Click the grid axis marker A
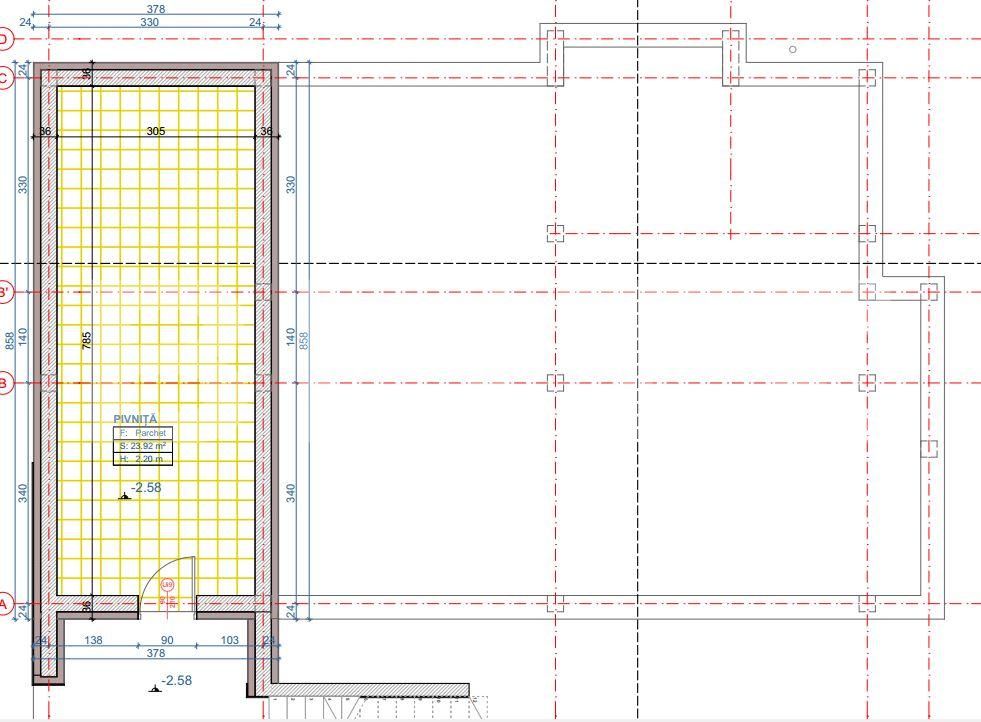 pos(3,604)
